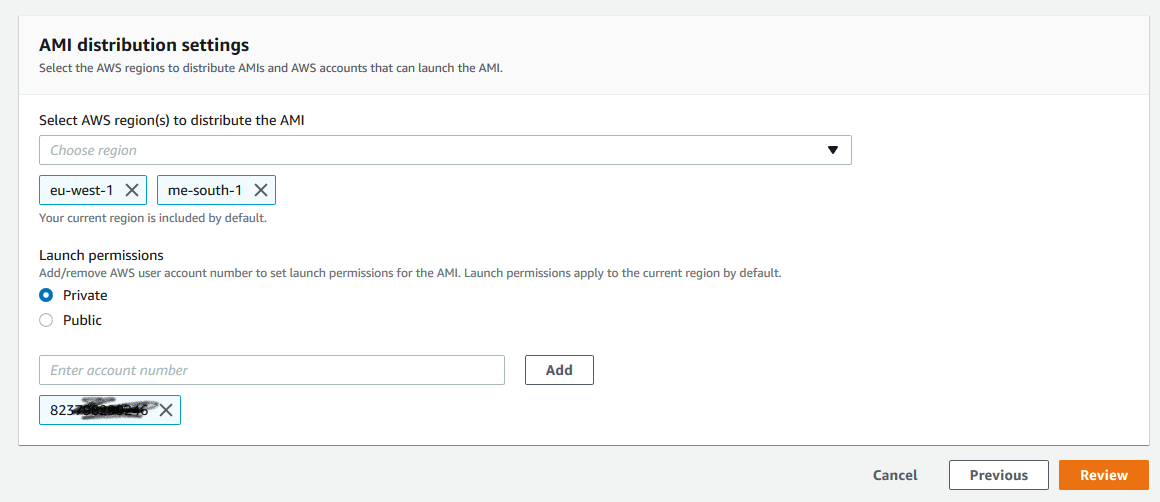Focus the Enter account number field
The height and width of the screenshot is (502, 1160).
pyautogui.click(x=271, y=370)
